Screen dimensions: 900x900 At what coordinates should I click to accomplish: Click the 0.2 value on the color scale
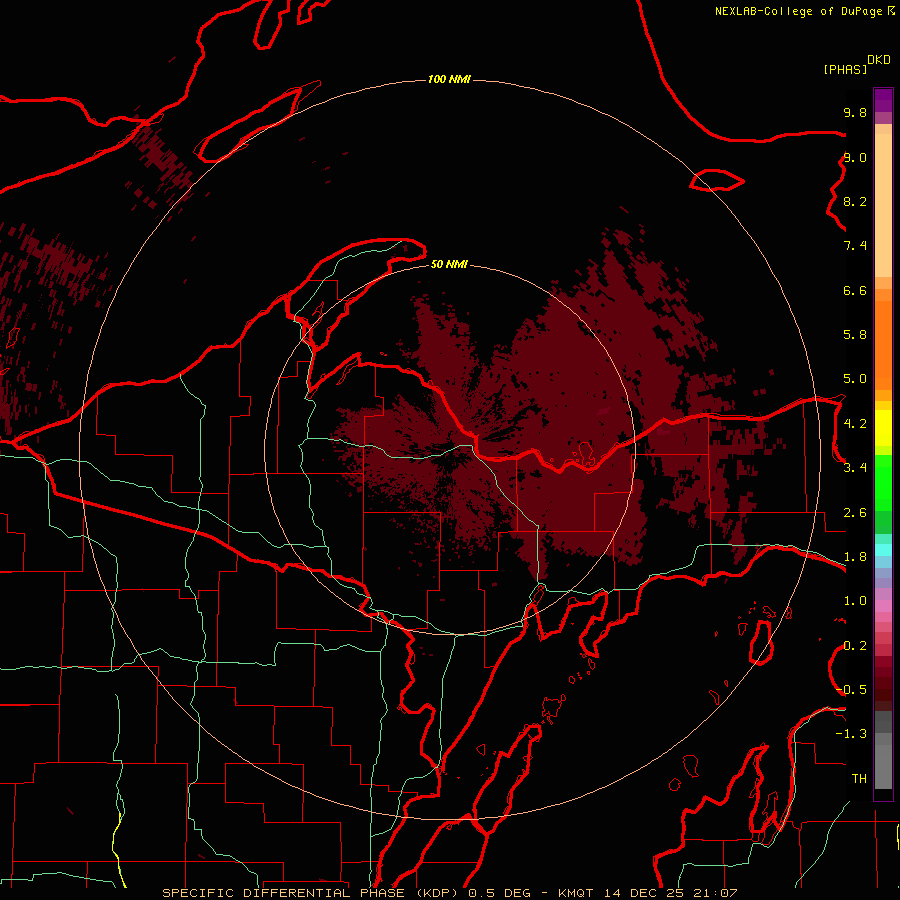pos(855,646)
